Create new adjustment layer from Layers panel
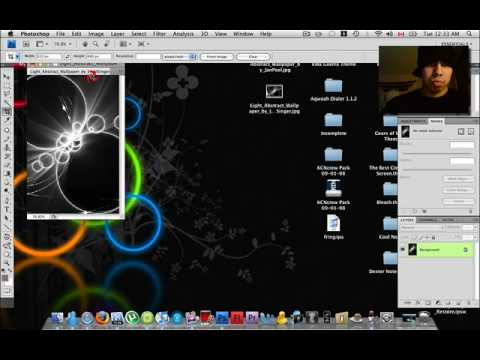This screenshot has height=360, width=480. pos(438,303)
